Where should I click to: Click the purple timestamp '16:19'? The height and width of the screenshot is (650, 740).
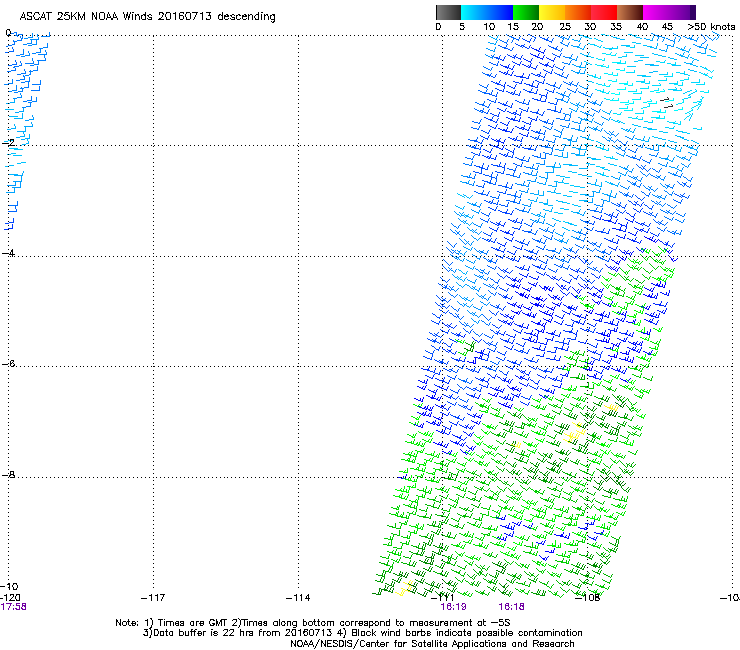453,607
